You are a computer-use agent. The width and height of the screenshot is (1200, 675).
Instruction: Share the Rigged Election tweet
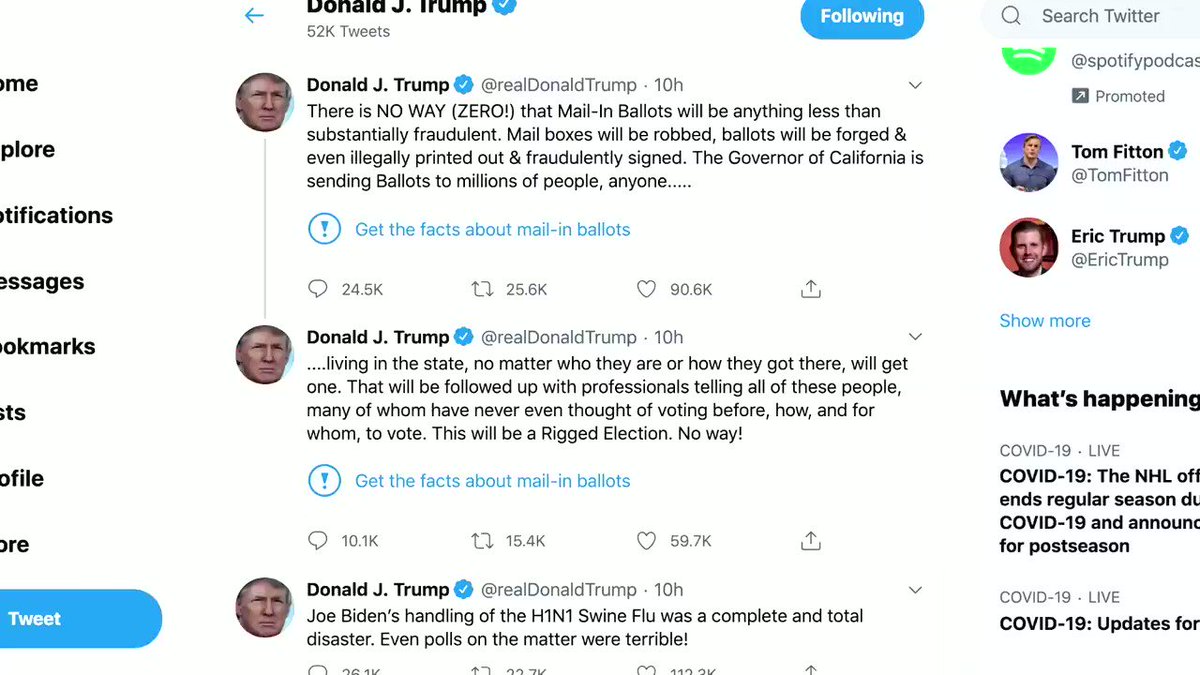[811, 541]
